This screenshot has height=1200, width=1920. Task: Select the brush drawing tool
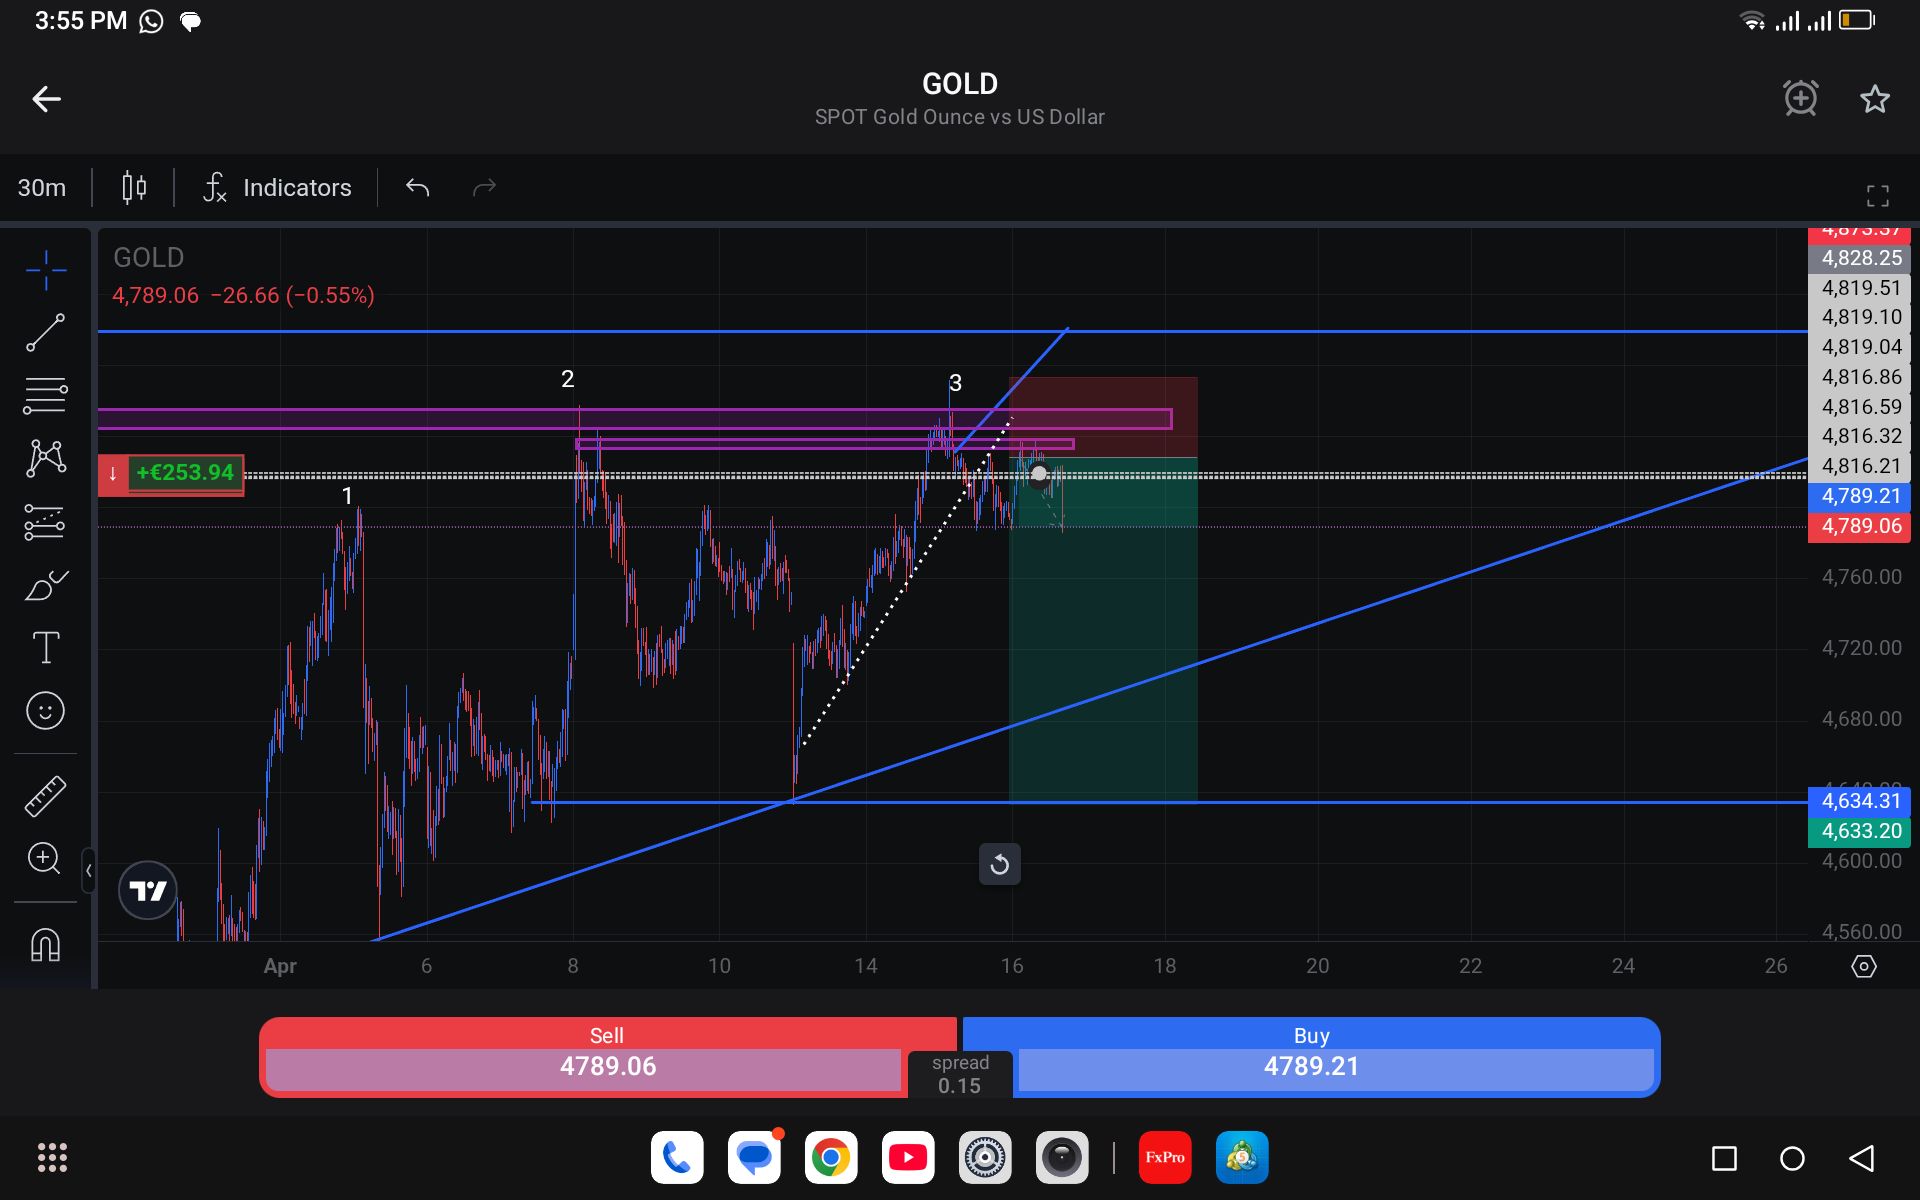[x=46, y=585]
